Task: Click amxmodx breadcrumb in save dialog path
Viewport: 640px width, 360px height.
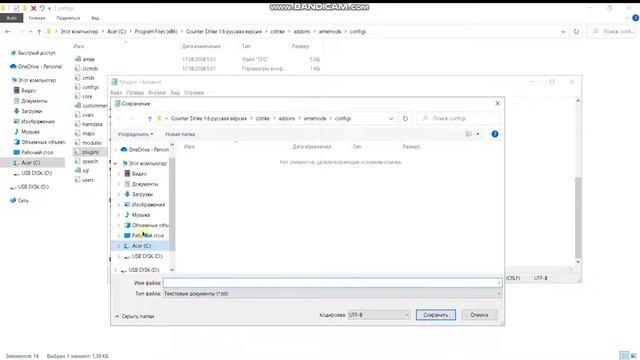Action: coord(315,118)
